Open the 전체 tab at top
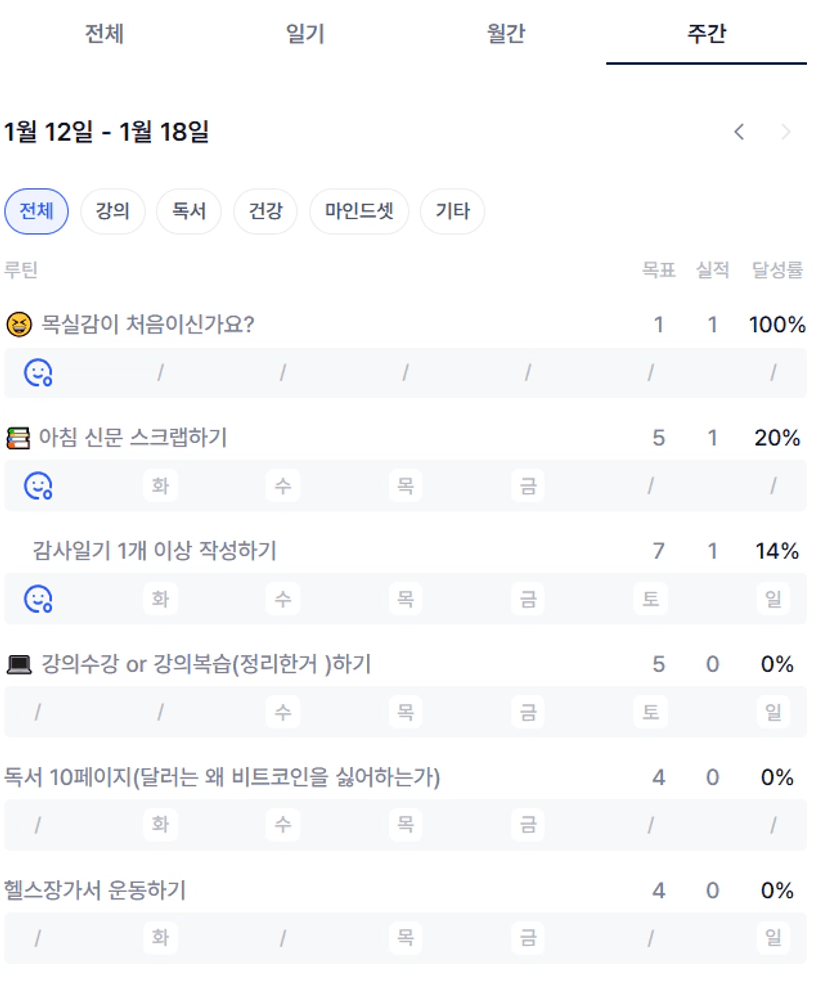827x997 pixels. coord(104,34)
